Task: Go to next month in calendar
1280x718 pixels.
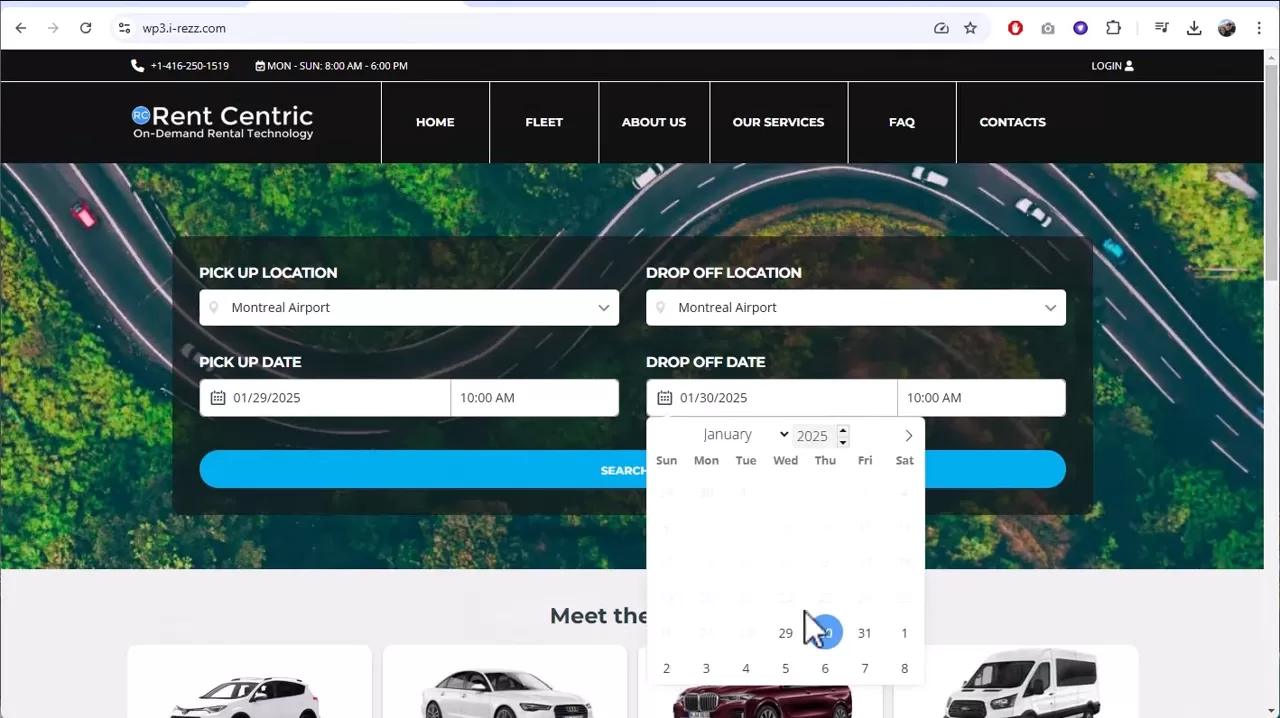Action: click(908, 436)
